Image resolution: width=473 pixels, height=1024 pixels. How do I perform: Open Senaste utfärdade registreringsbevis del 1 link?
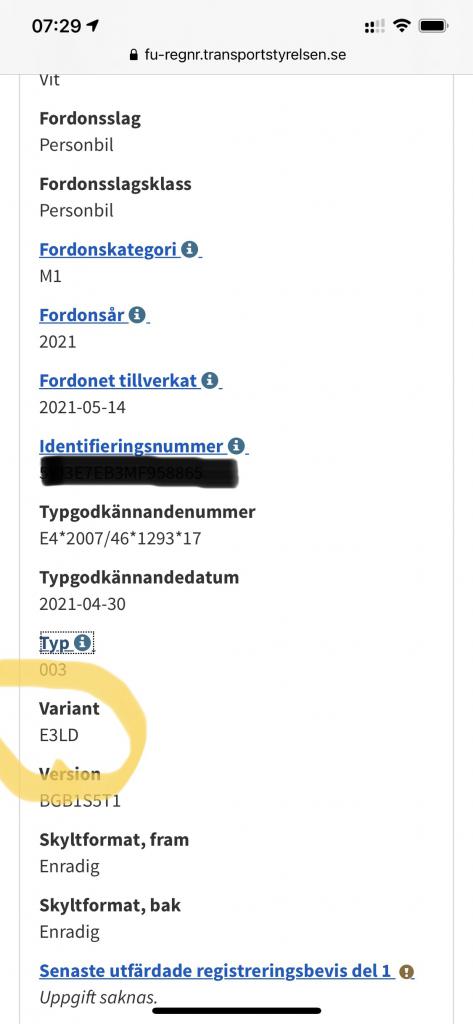pos(216,971)
